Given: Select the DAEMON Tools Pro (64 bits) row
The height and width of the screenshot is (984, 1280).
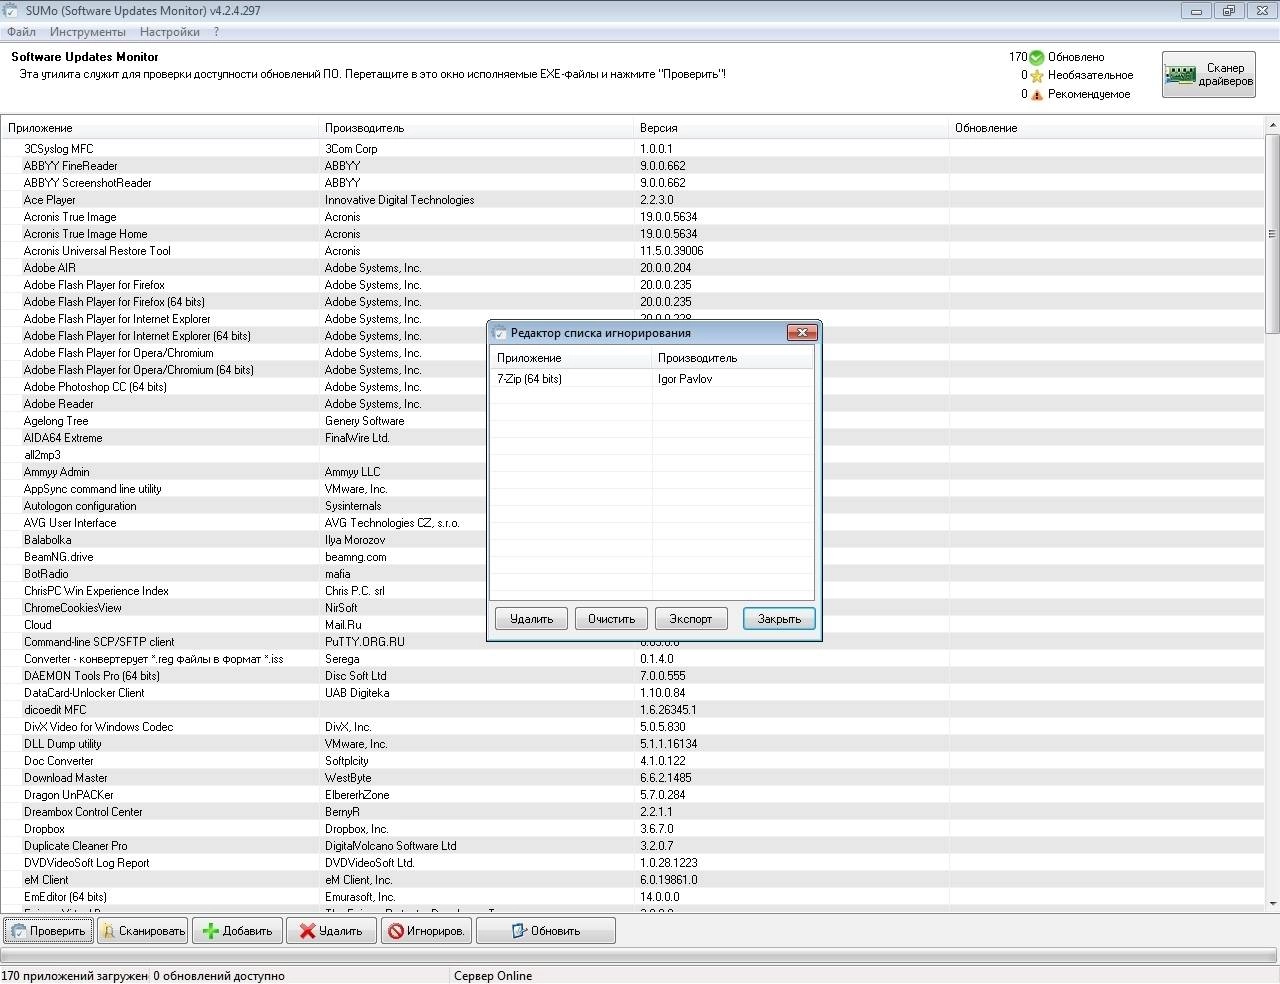Looking at the screenshot, I should 632,676.
